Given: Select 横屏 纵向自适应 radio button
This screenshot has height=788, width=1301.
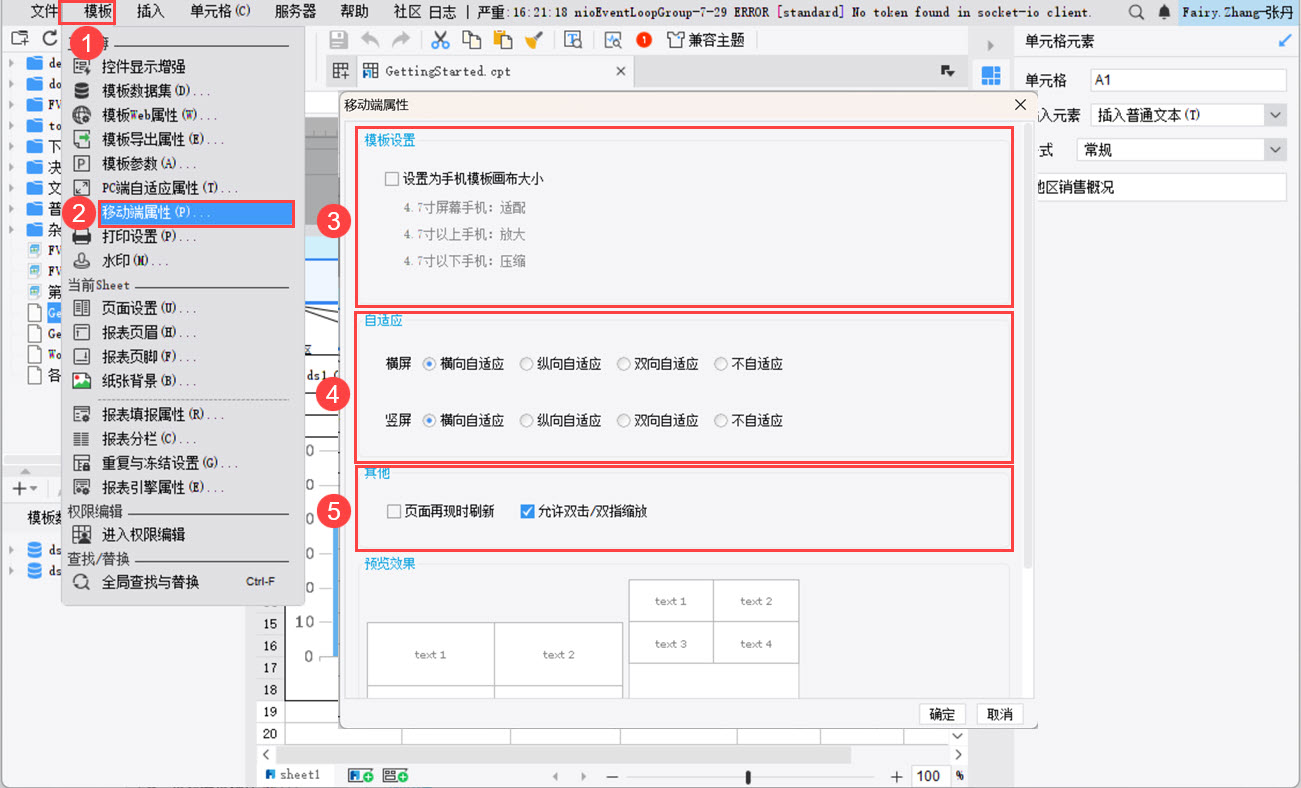Looking at the screenshot, I should click(x=526, y=364).
